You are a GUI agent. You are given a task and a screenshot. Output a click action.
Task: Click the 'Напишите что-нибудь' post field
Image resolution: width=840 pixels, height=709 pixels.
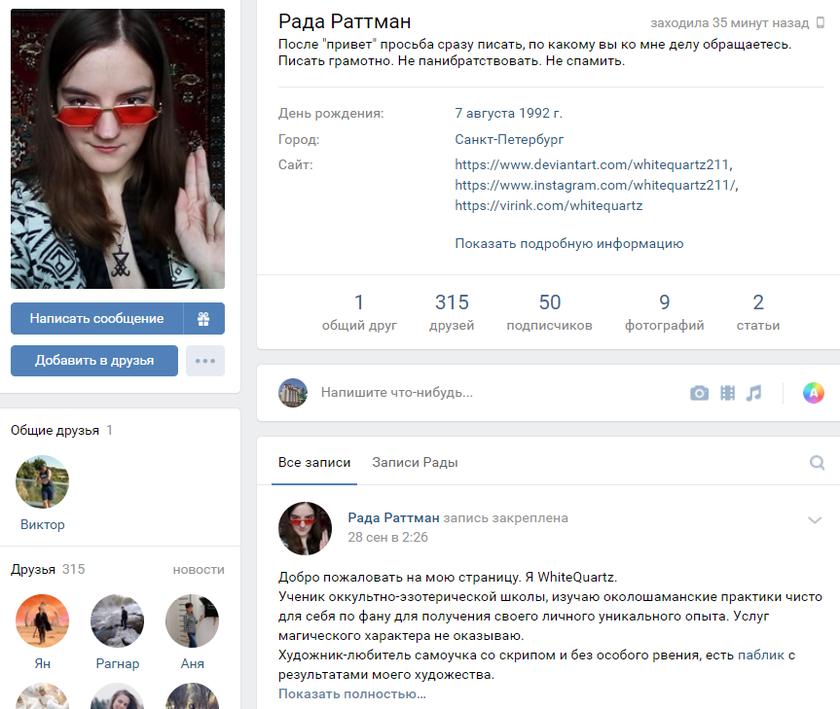480,393
